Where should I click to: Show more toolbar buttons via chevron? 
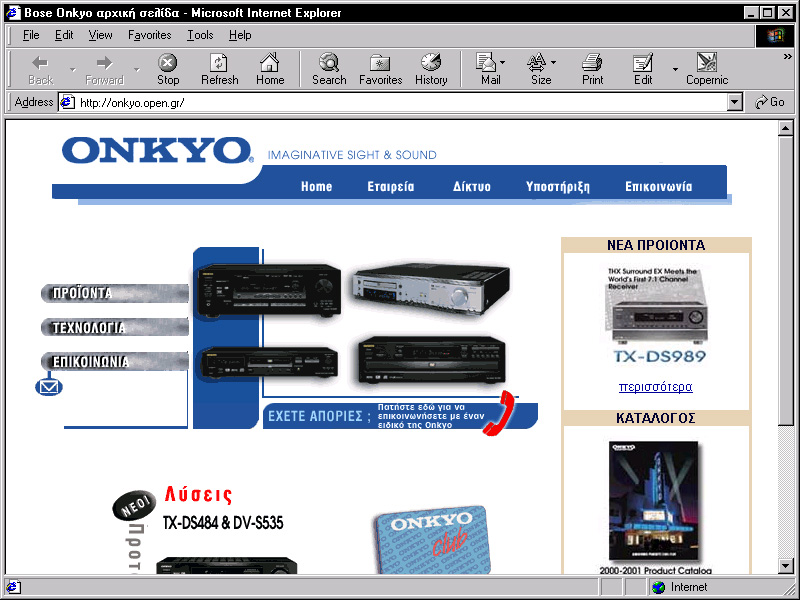(788, 57)
